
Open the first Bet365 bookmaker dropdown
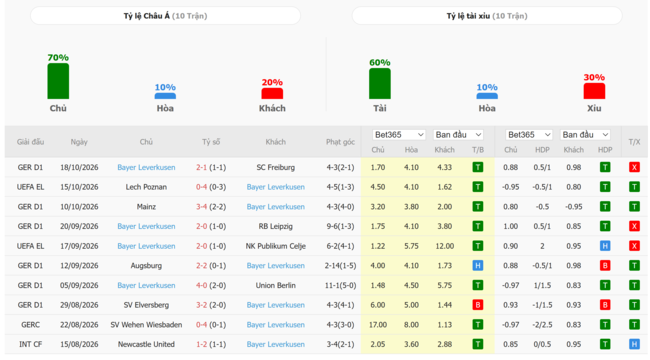[399, 135]
